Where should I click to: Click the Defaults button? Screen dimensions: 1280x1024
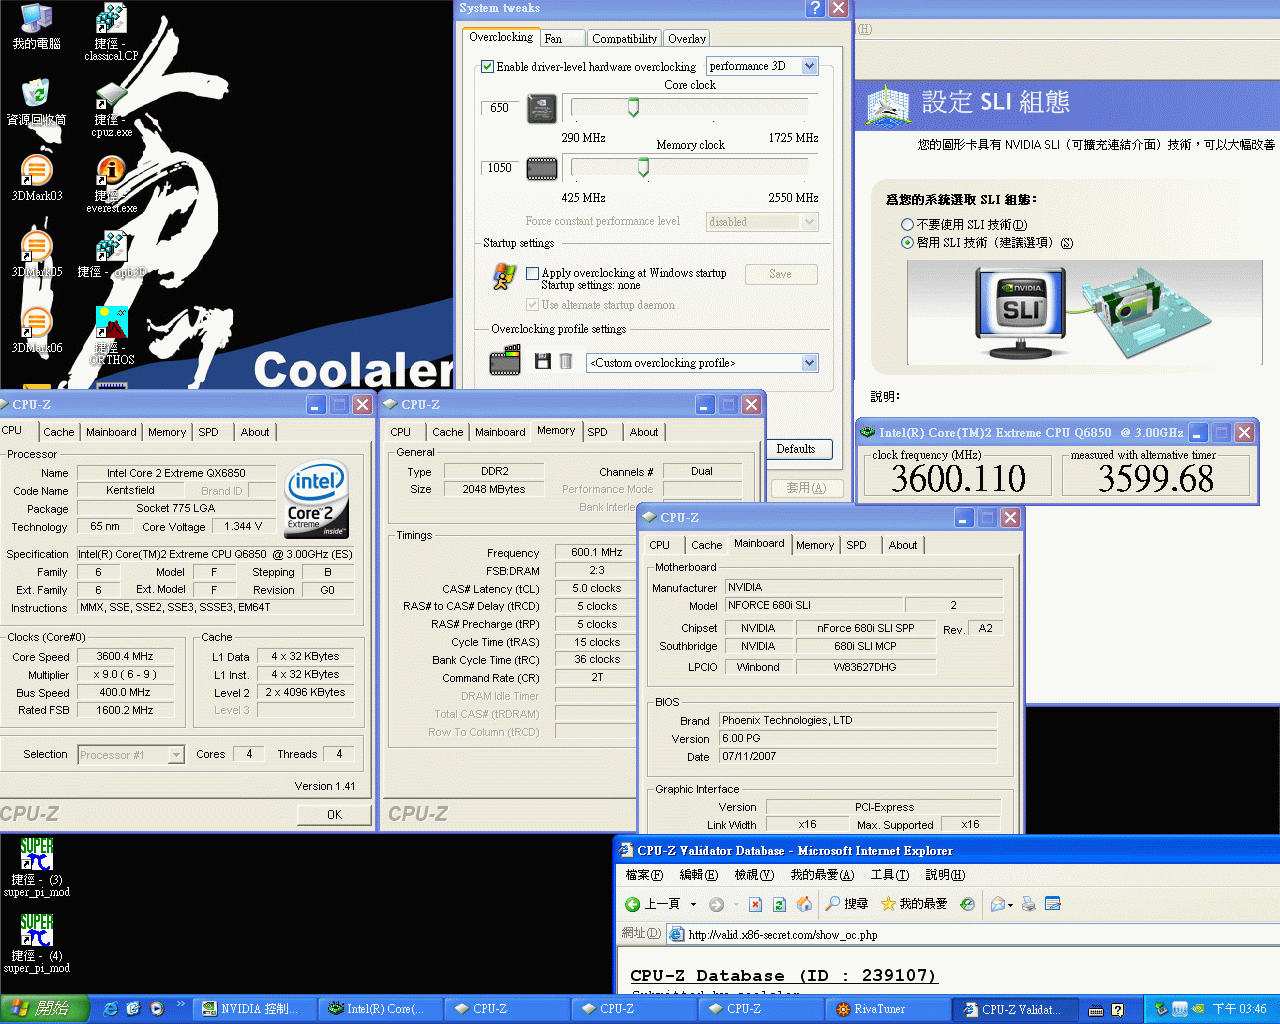(796, 449)
